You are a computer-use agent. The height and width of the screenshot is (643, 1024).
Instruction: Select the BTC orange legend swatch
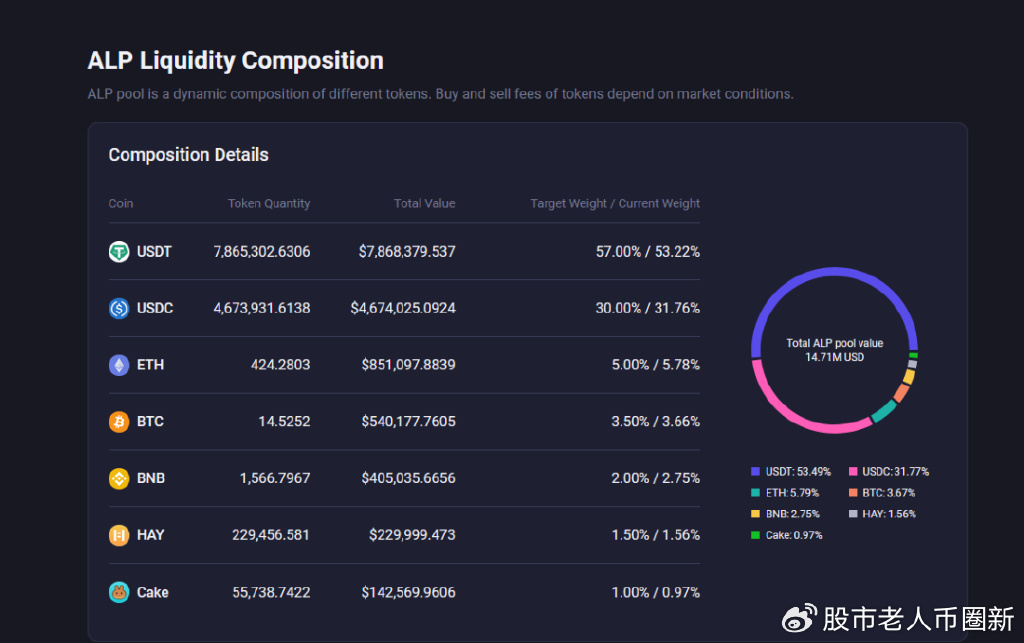click(x=853, y=493)
